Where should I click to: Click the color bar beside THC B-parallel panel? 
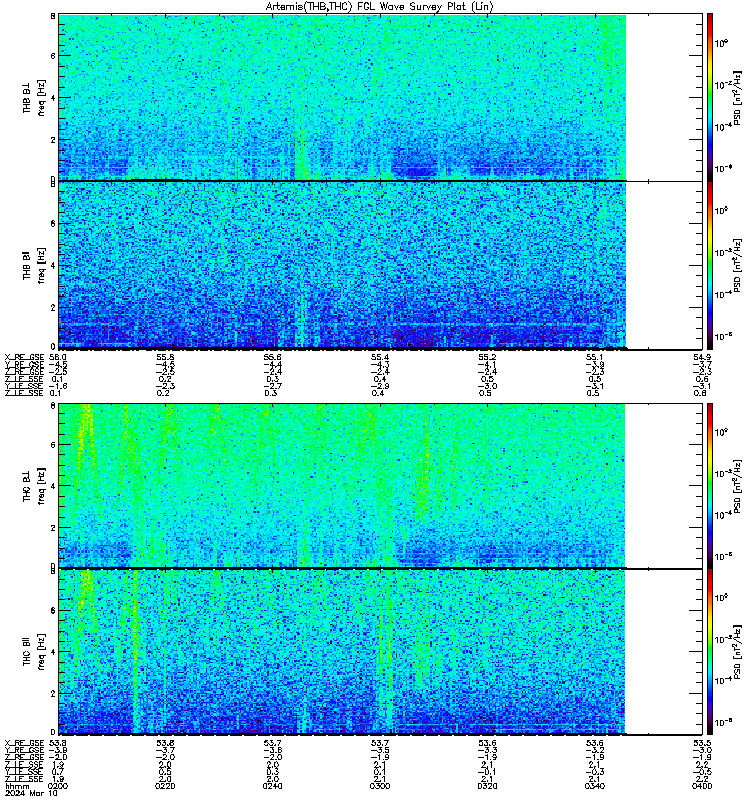[x=710, y=652]
